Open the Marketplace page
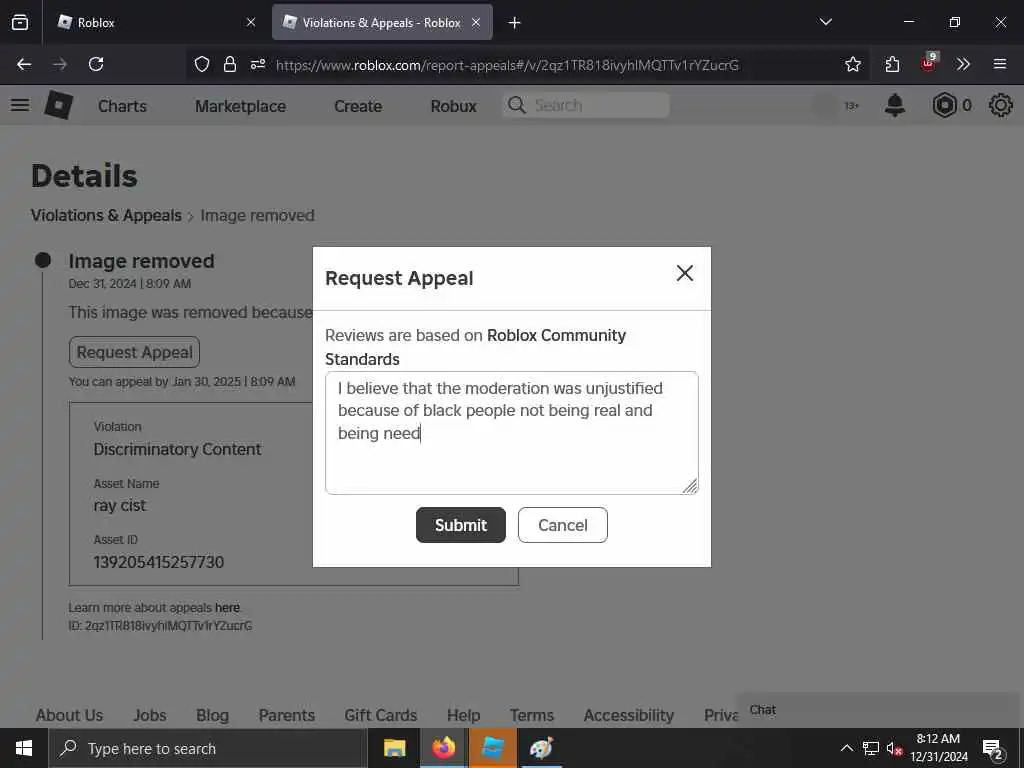The width and height of the screenshot is (1024, 768). pyautogui.click(x=240, y=106)
